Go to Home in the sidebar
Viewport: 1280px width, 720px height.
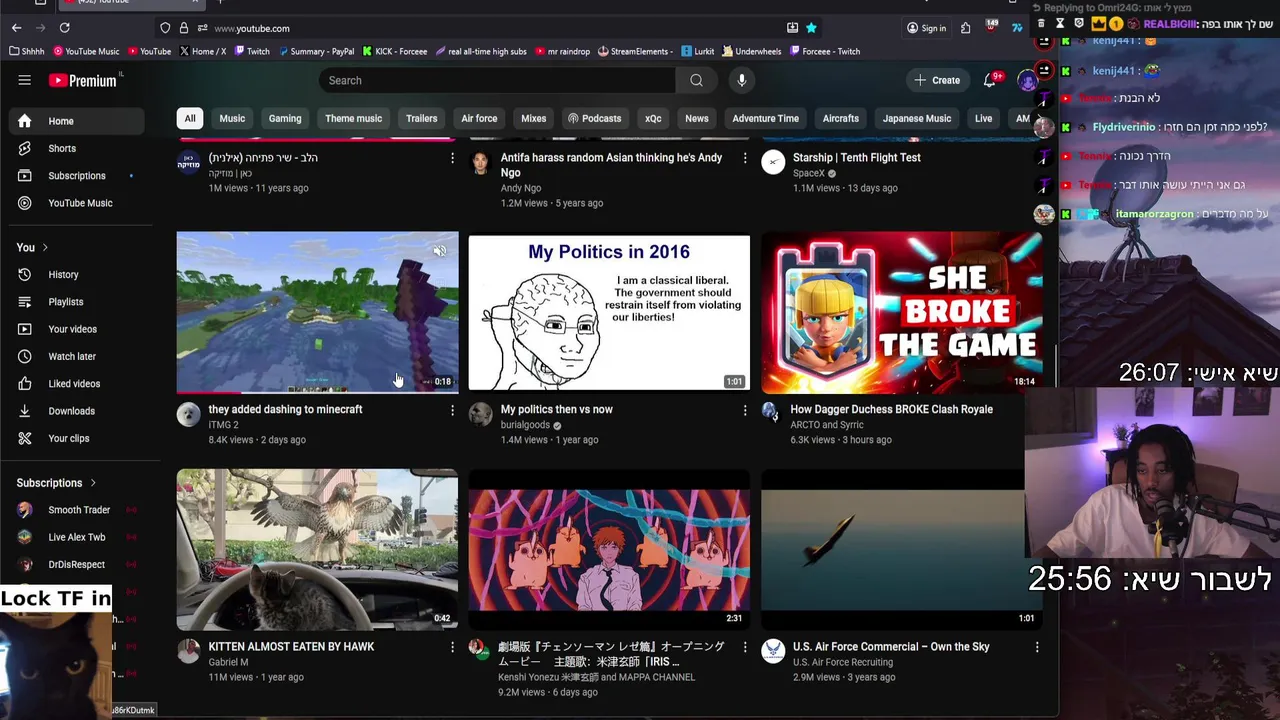(x=78, y=121)
